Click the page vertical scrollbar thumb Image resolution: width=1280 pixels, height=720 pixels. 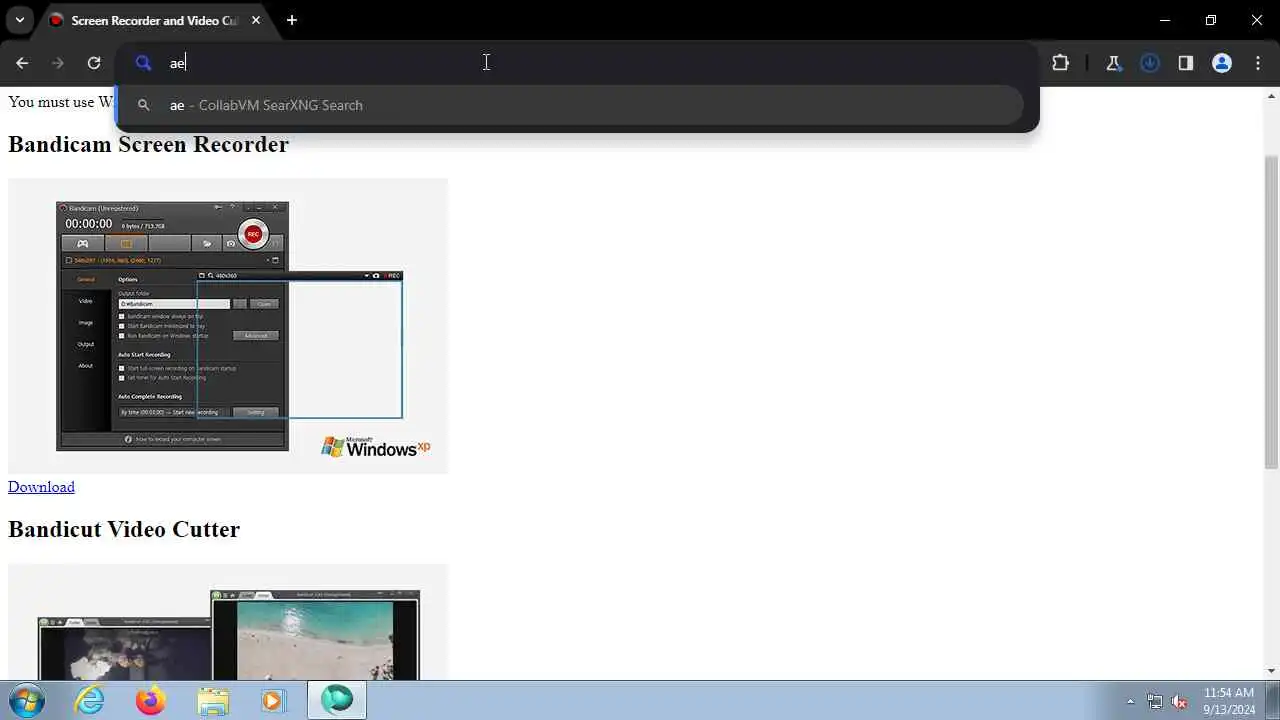(1271, 311)
